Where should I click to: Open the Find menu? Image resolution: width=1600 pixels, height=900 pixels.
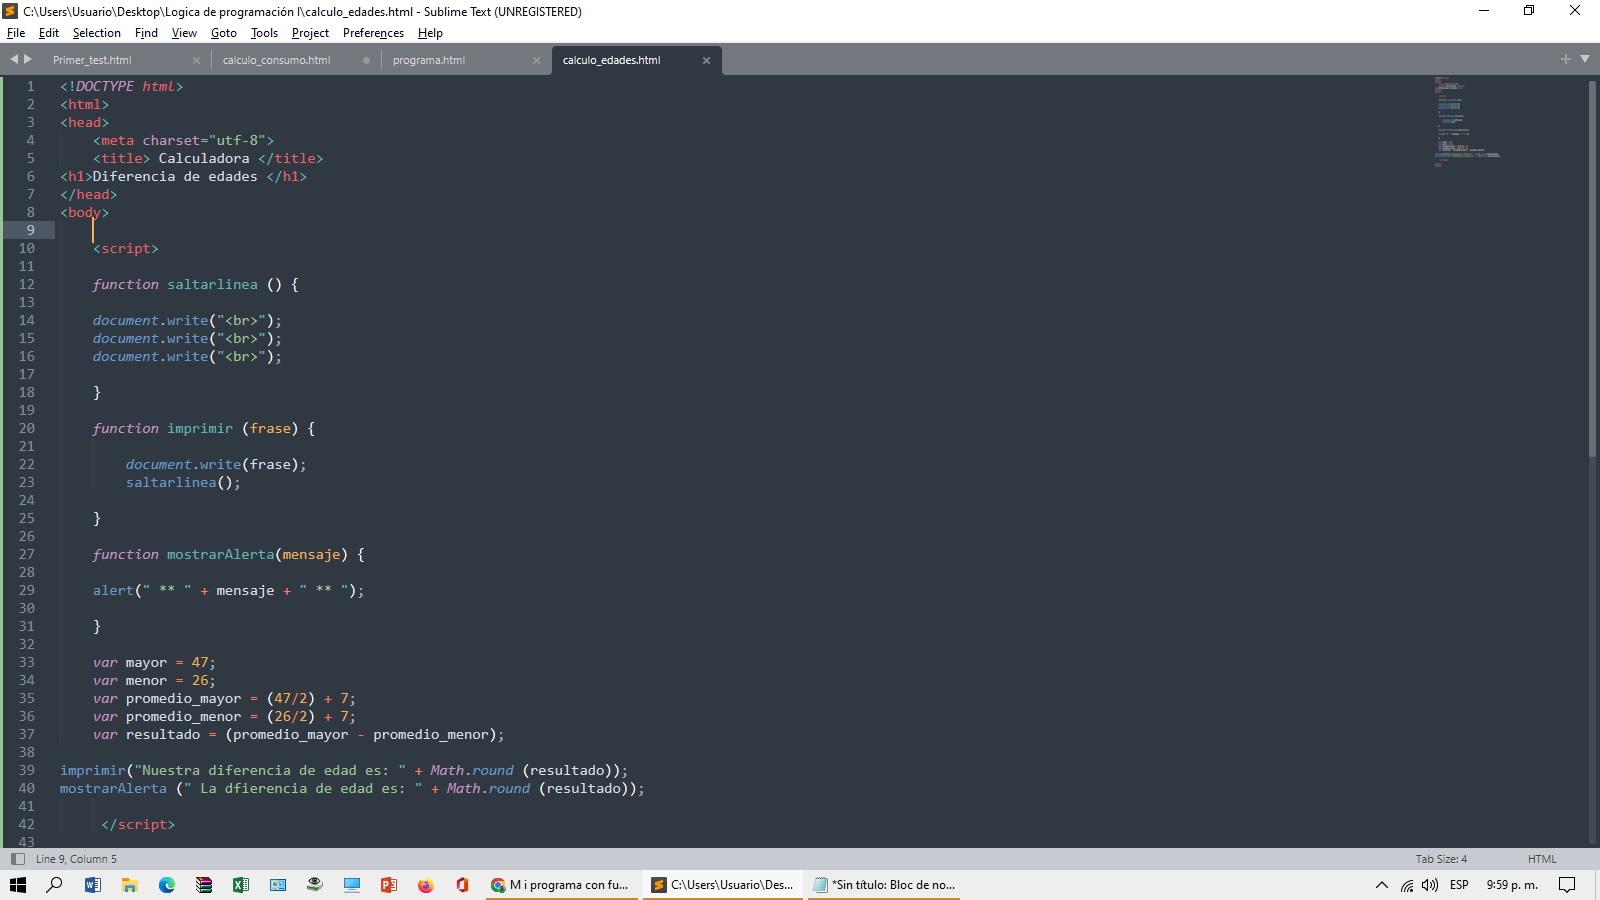click(146, 33)
